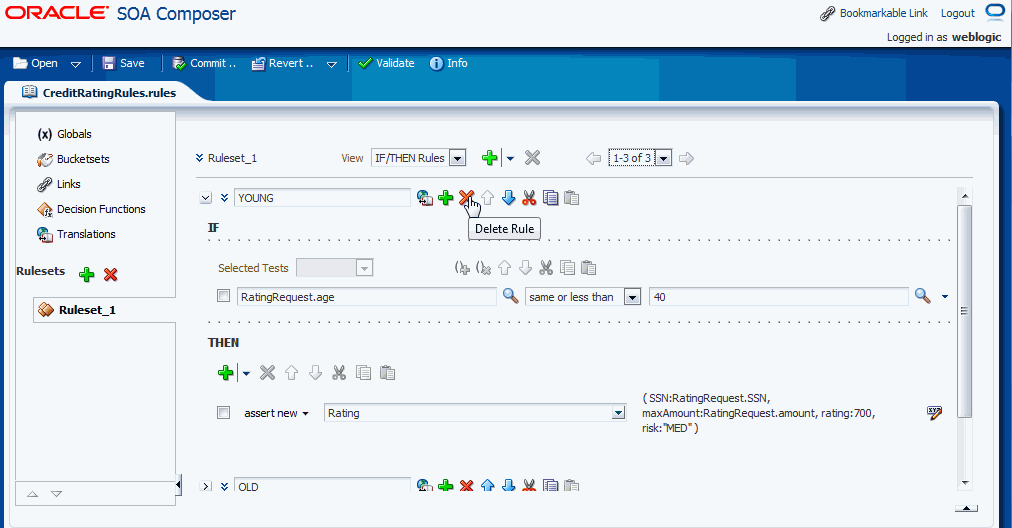Image resolution: width=1012 pixels, height=528 pixels.
Task: Add new rule with Ruleset_1 green plus
Action: pos(489,157)
